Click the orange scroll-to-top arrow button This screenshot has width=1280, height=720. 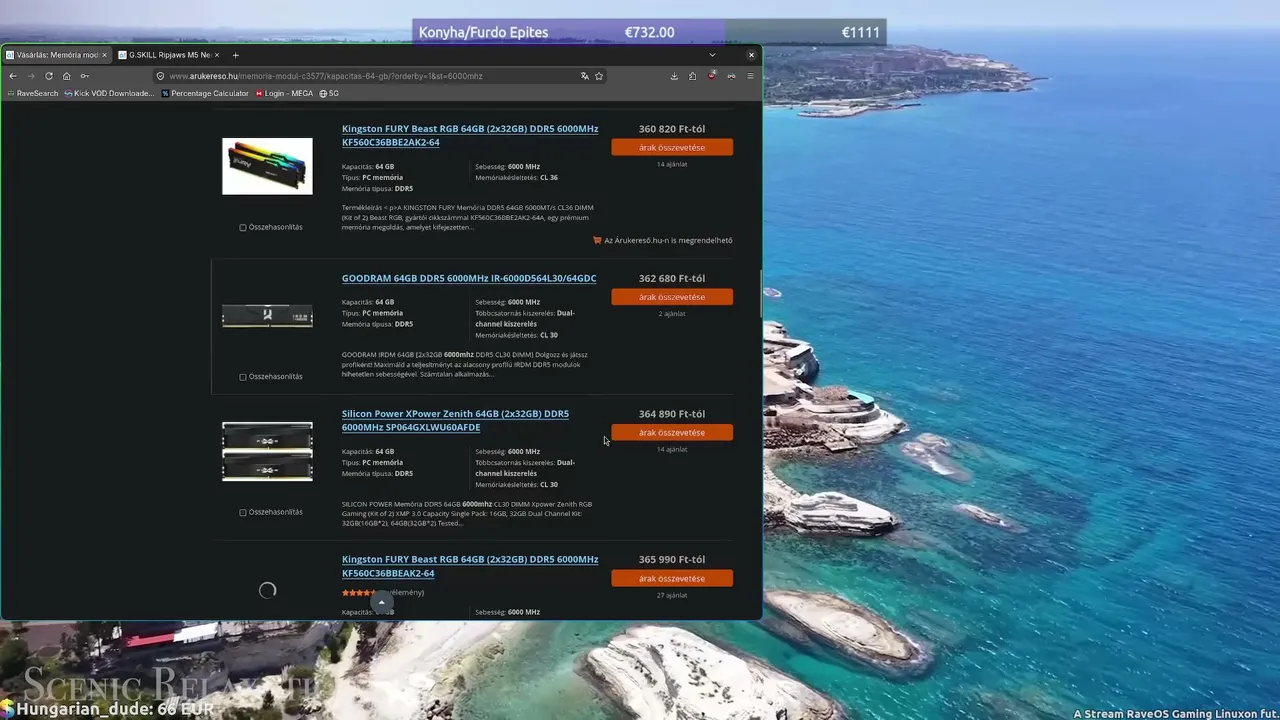click(381, 603)
